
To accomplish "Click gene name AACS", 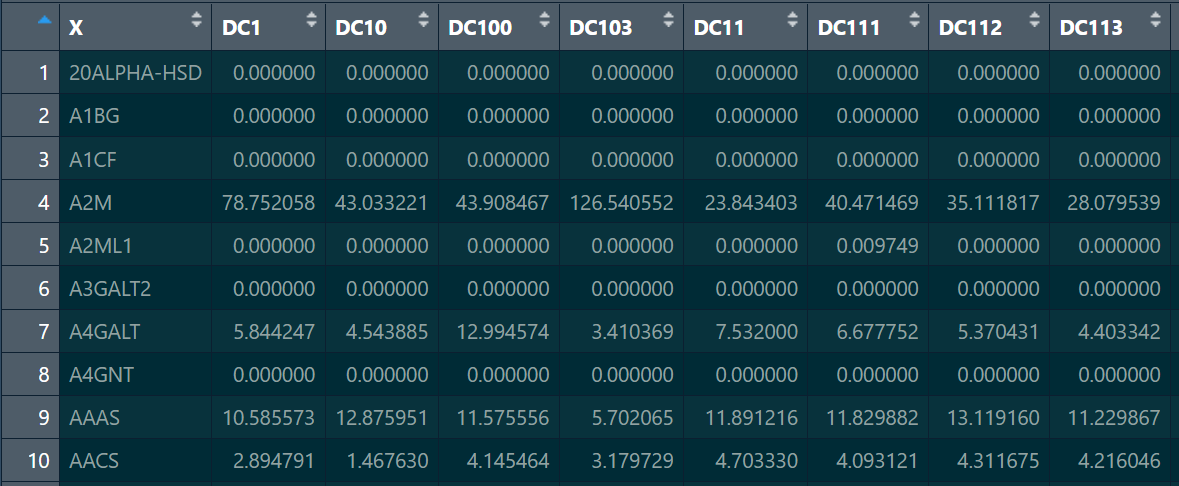I will point(93,460).
